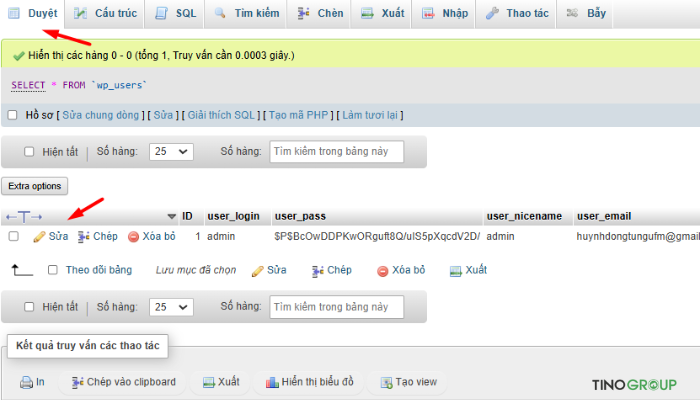Click Xuất icon for selected items

coord(455,271)
